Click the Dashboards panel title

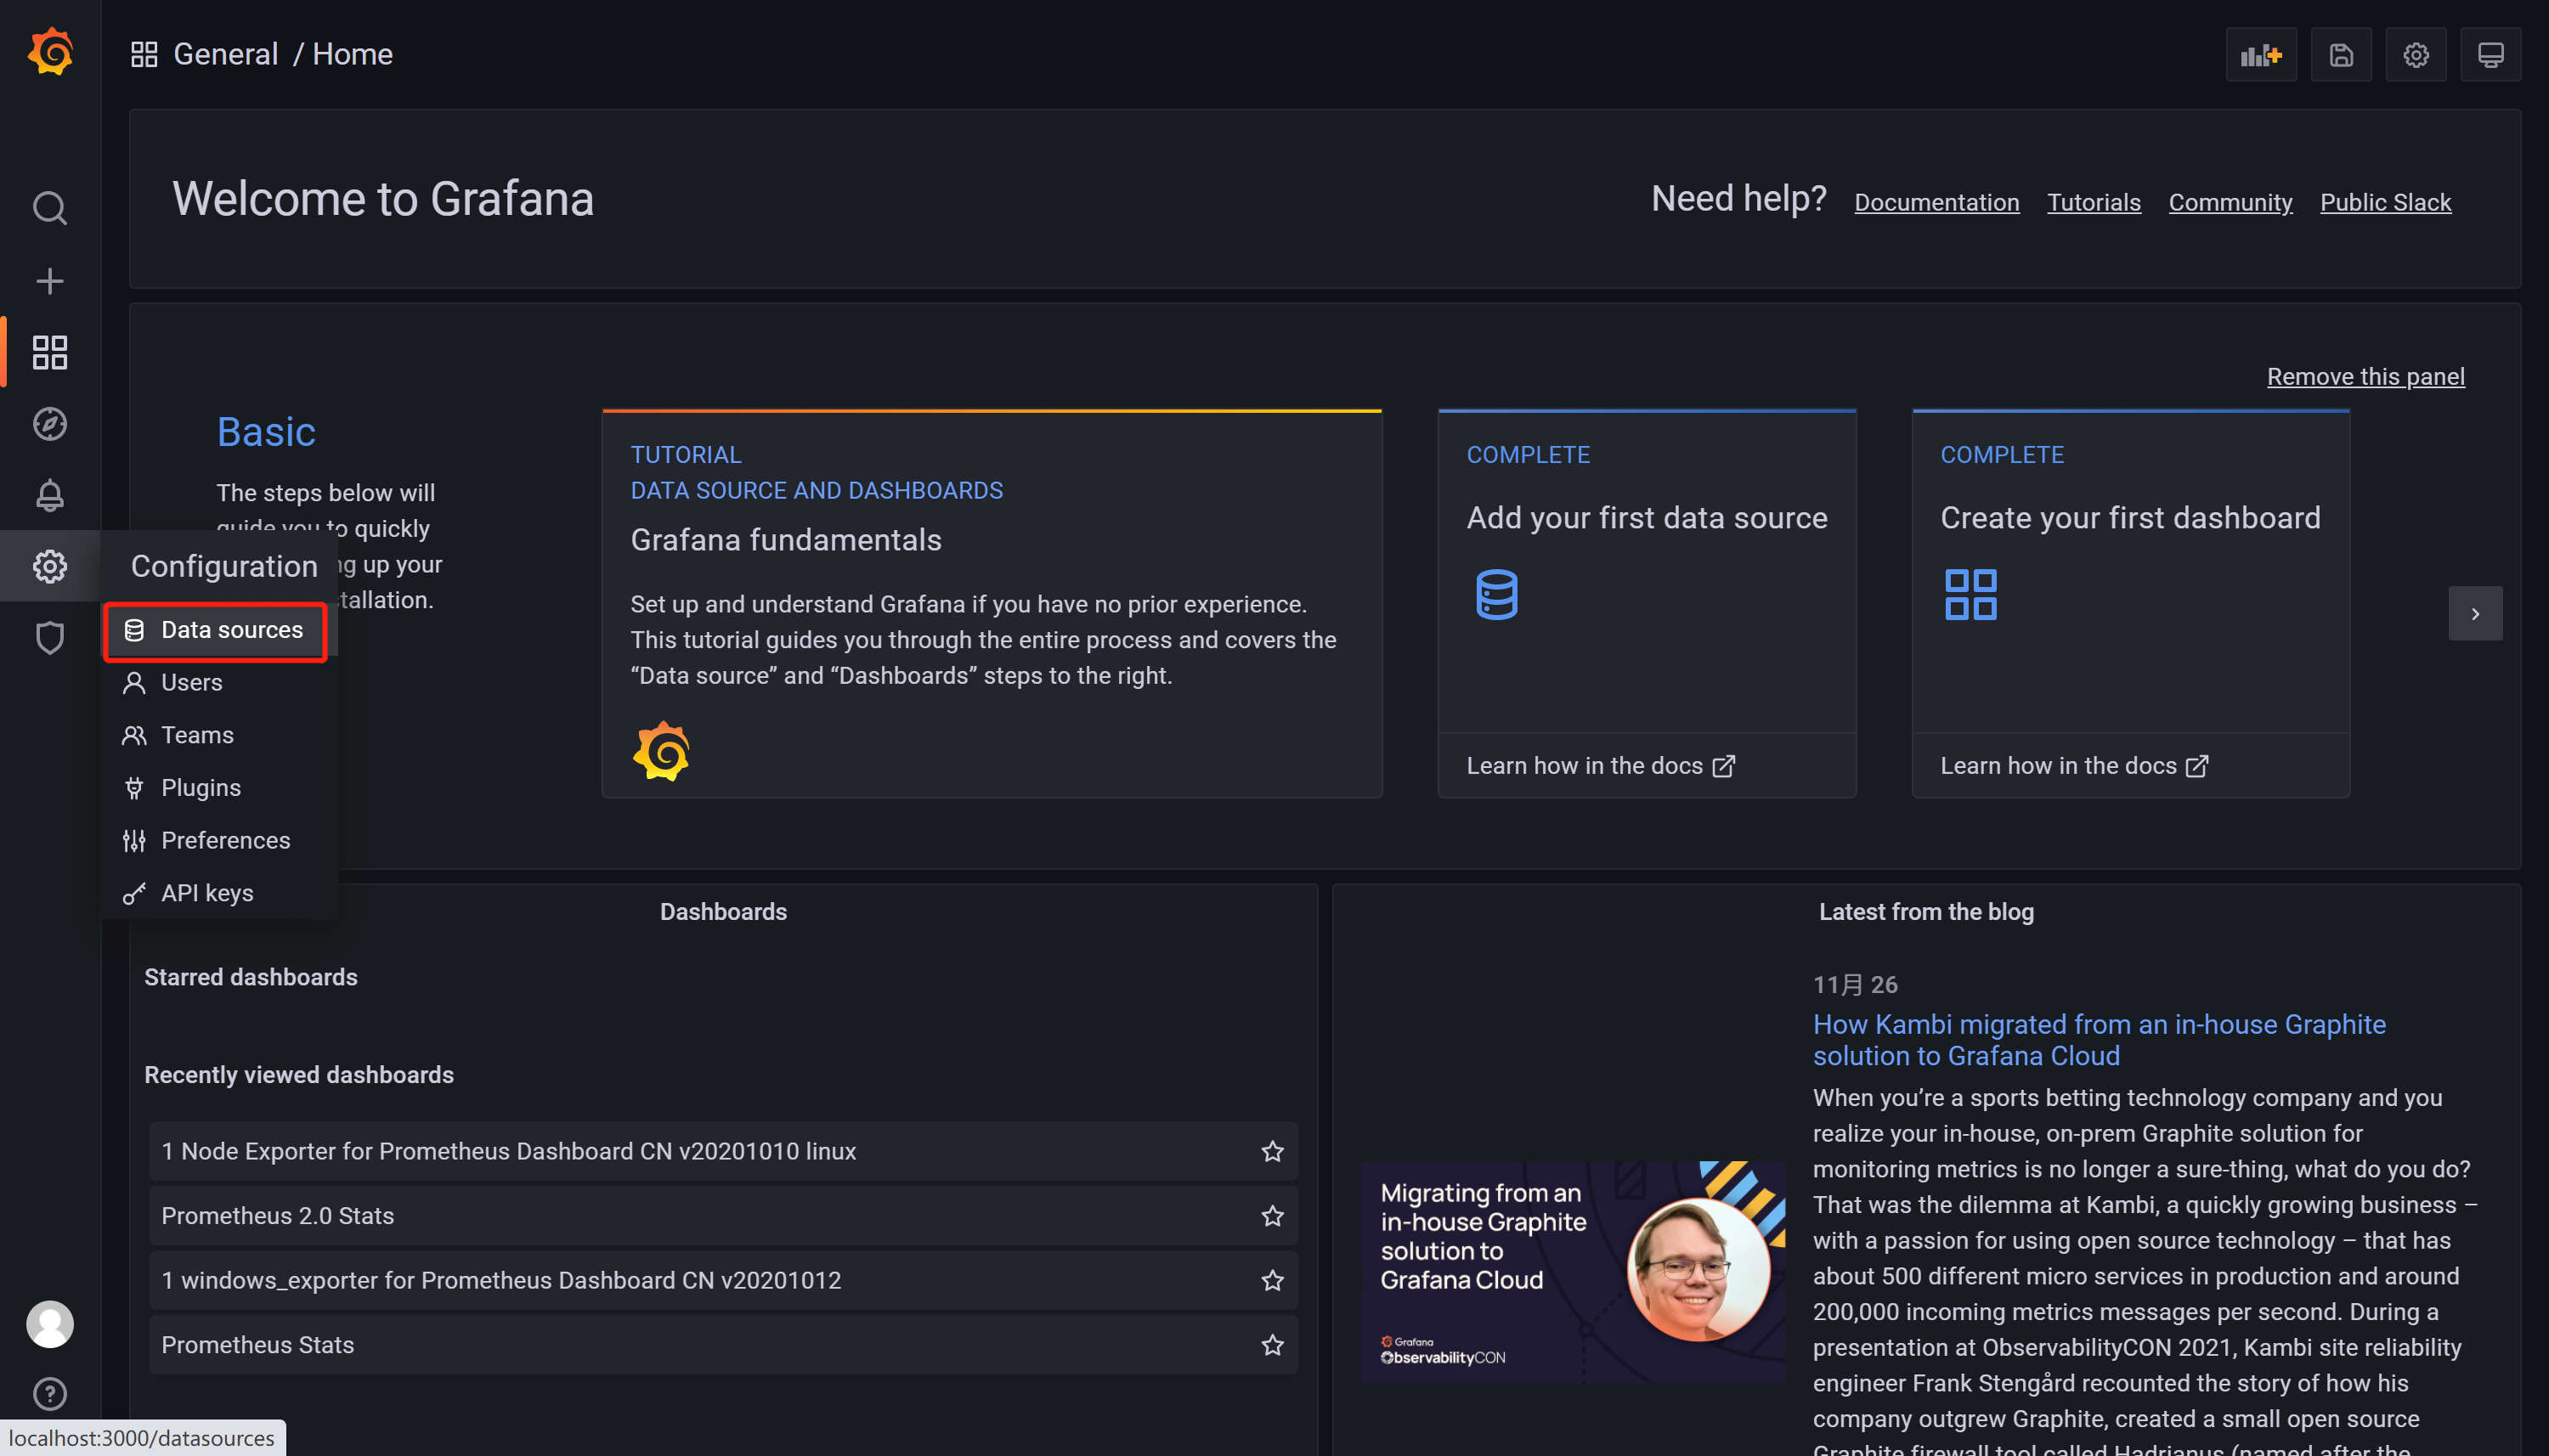point(723,912)
